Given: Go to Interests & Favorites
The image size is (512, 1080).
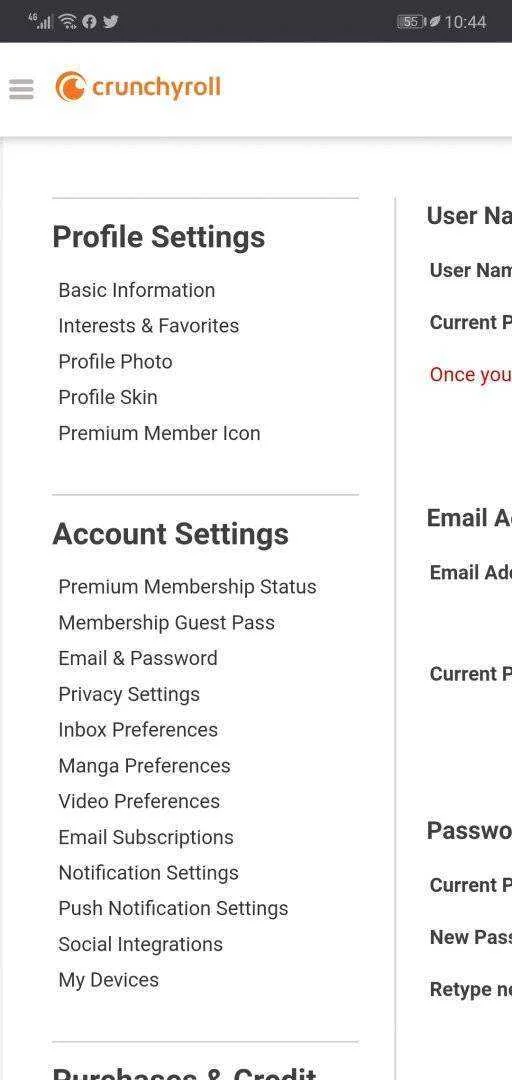Looking at the screenshot, I should pos(149,326).
